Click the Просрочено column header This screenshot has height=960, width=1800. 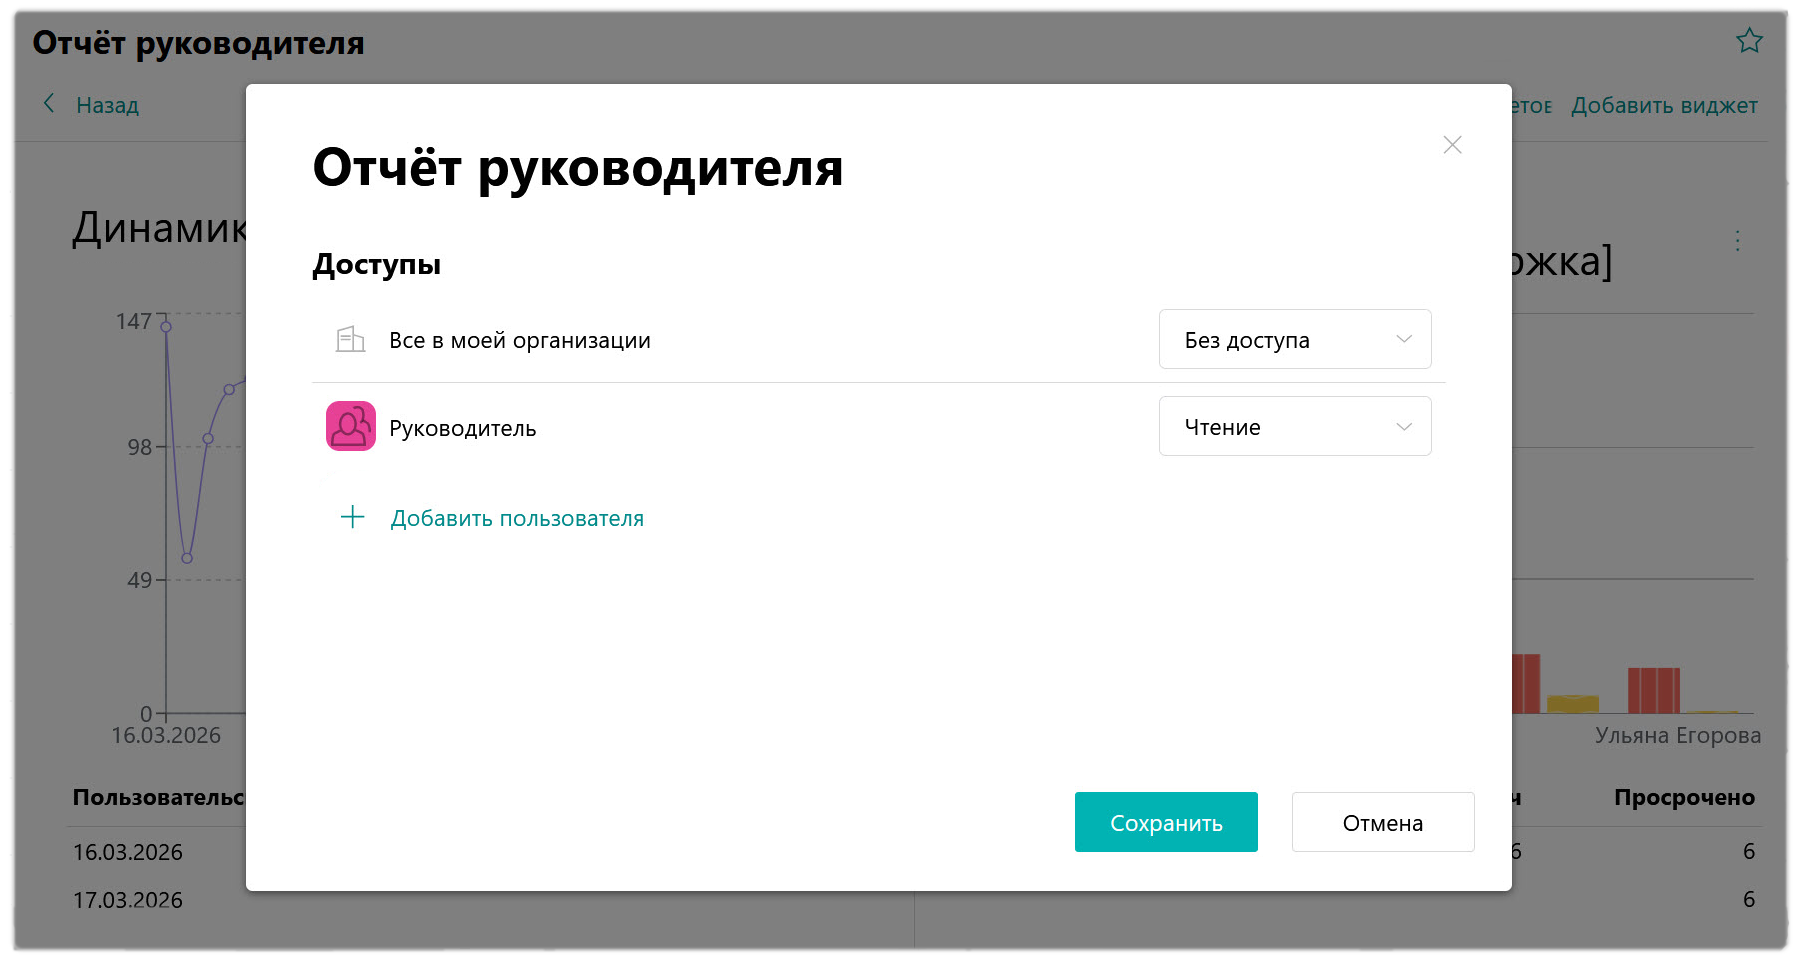[1684, 798]
